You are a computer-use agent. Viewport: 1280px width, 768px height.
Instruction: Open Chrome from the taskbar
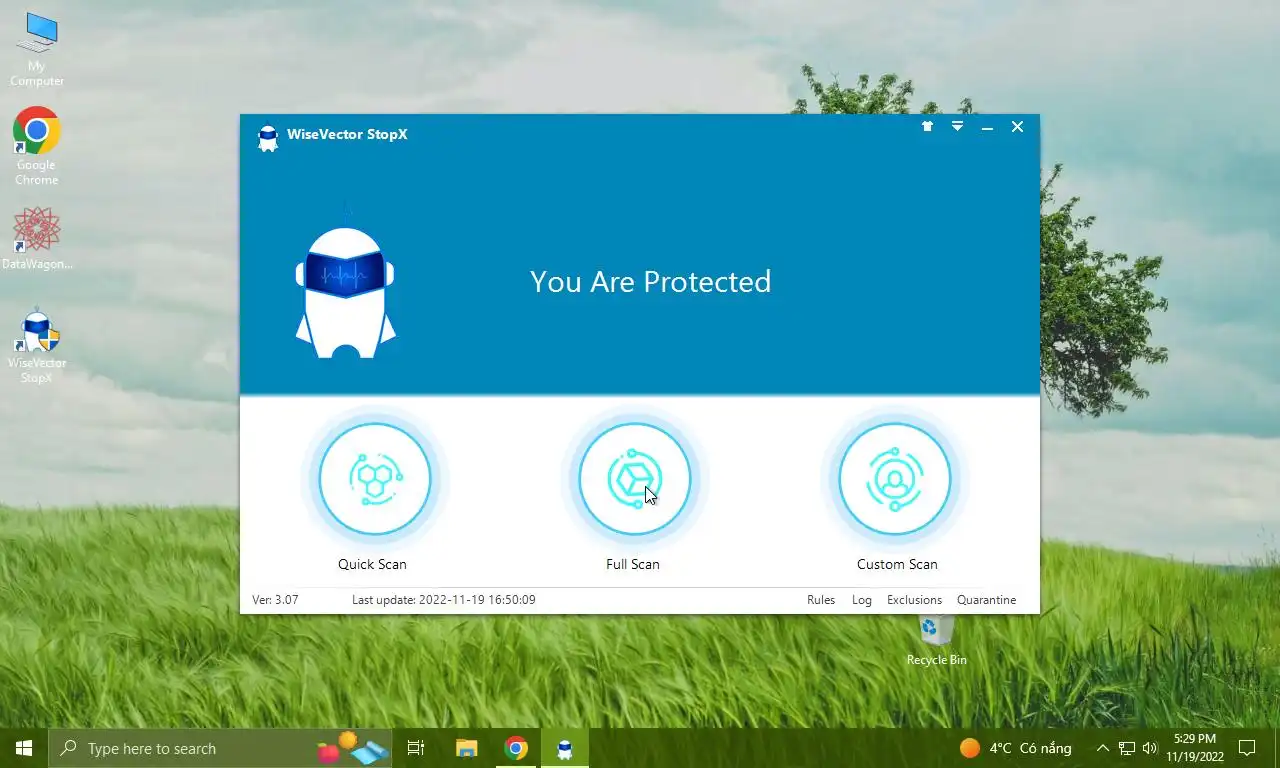tap(516, 748)
